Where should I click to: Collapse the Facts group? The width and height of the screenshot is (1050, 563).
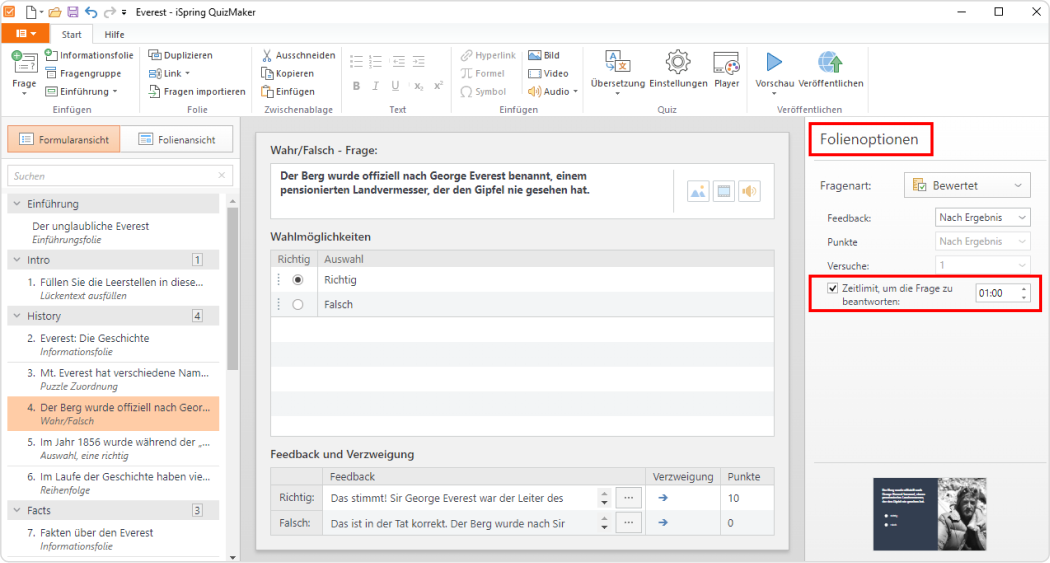(17, 510)
